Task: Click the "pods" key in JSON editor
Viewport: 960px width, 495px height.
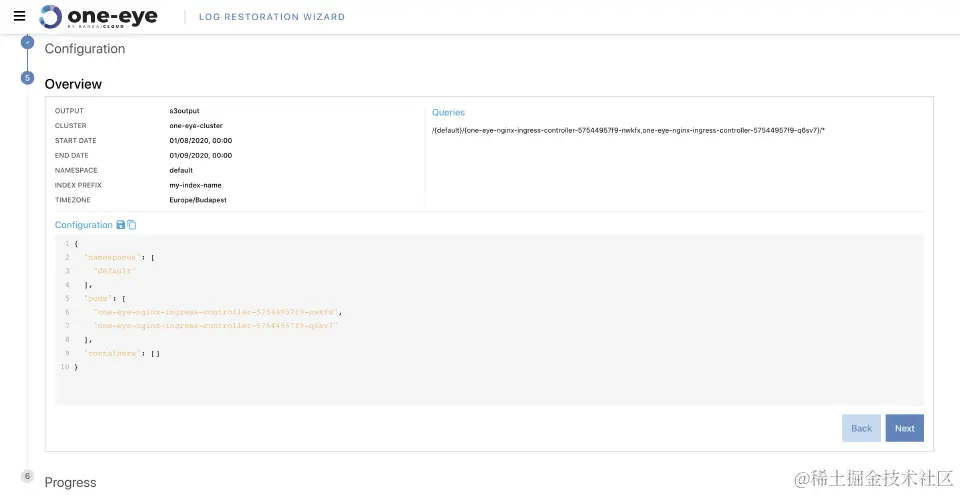Action: (98, 298)
